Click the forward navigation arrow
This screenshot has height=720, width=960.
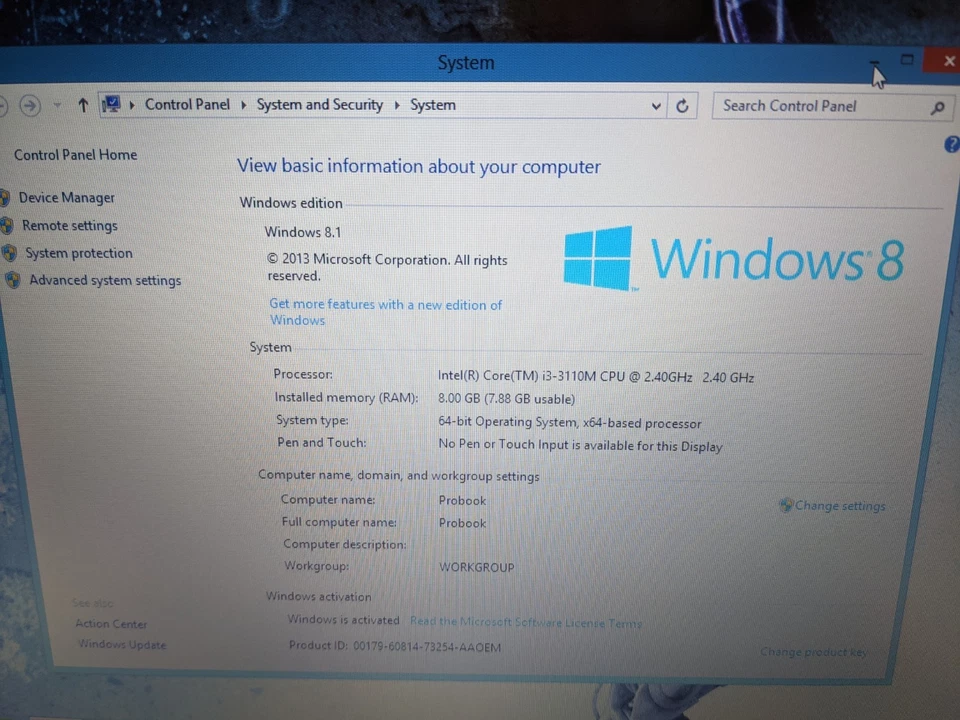click(30, 105)
